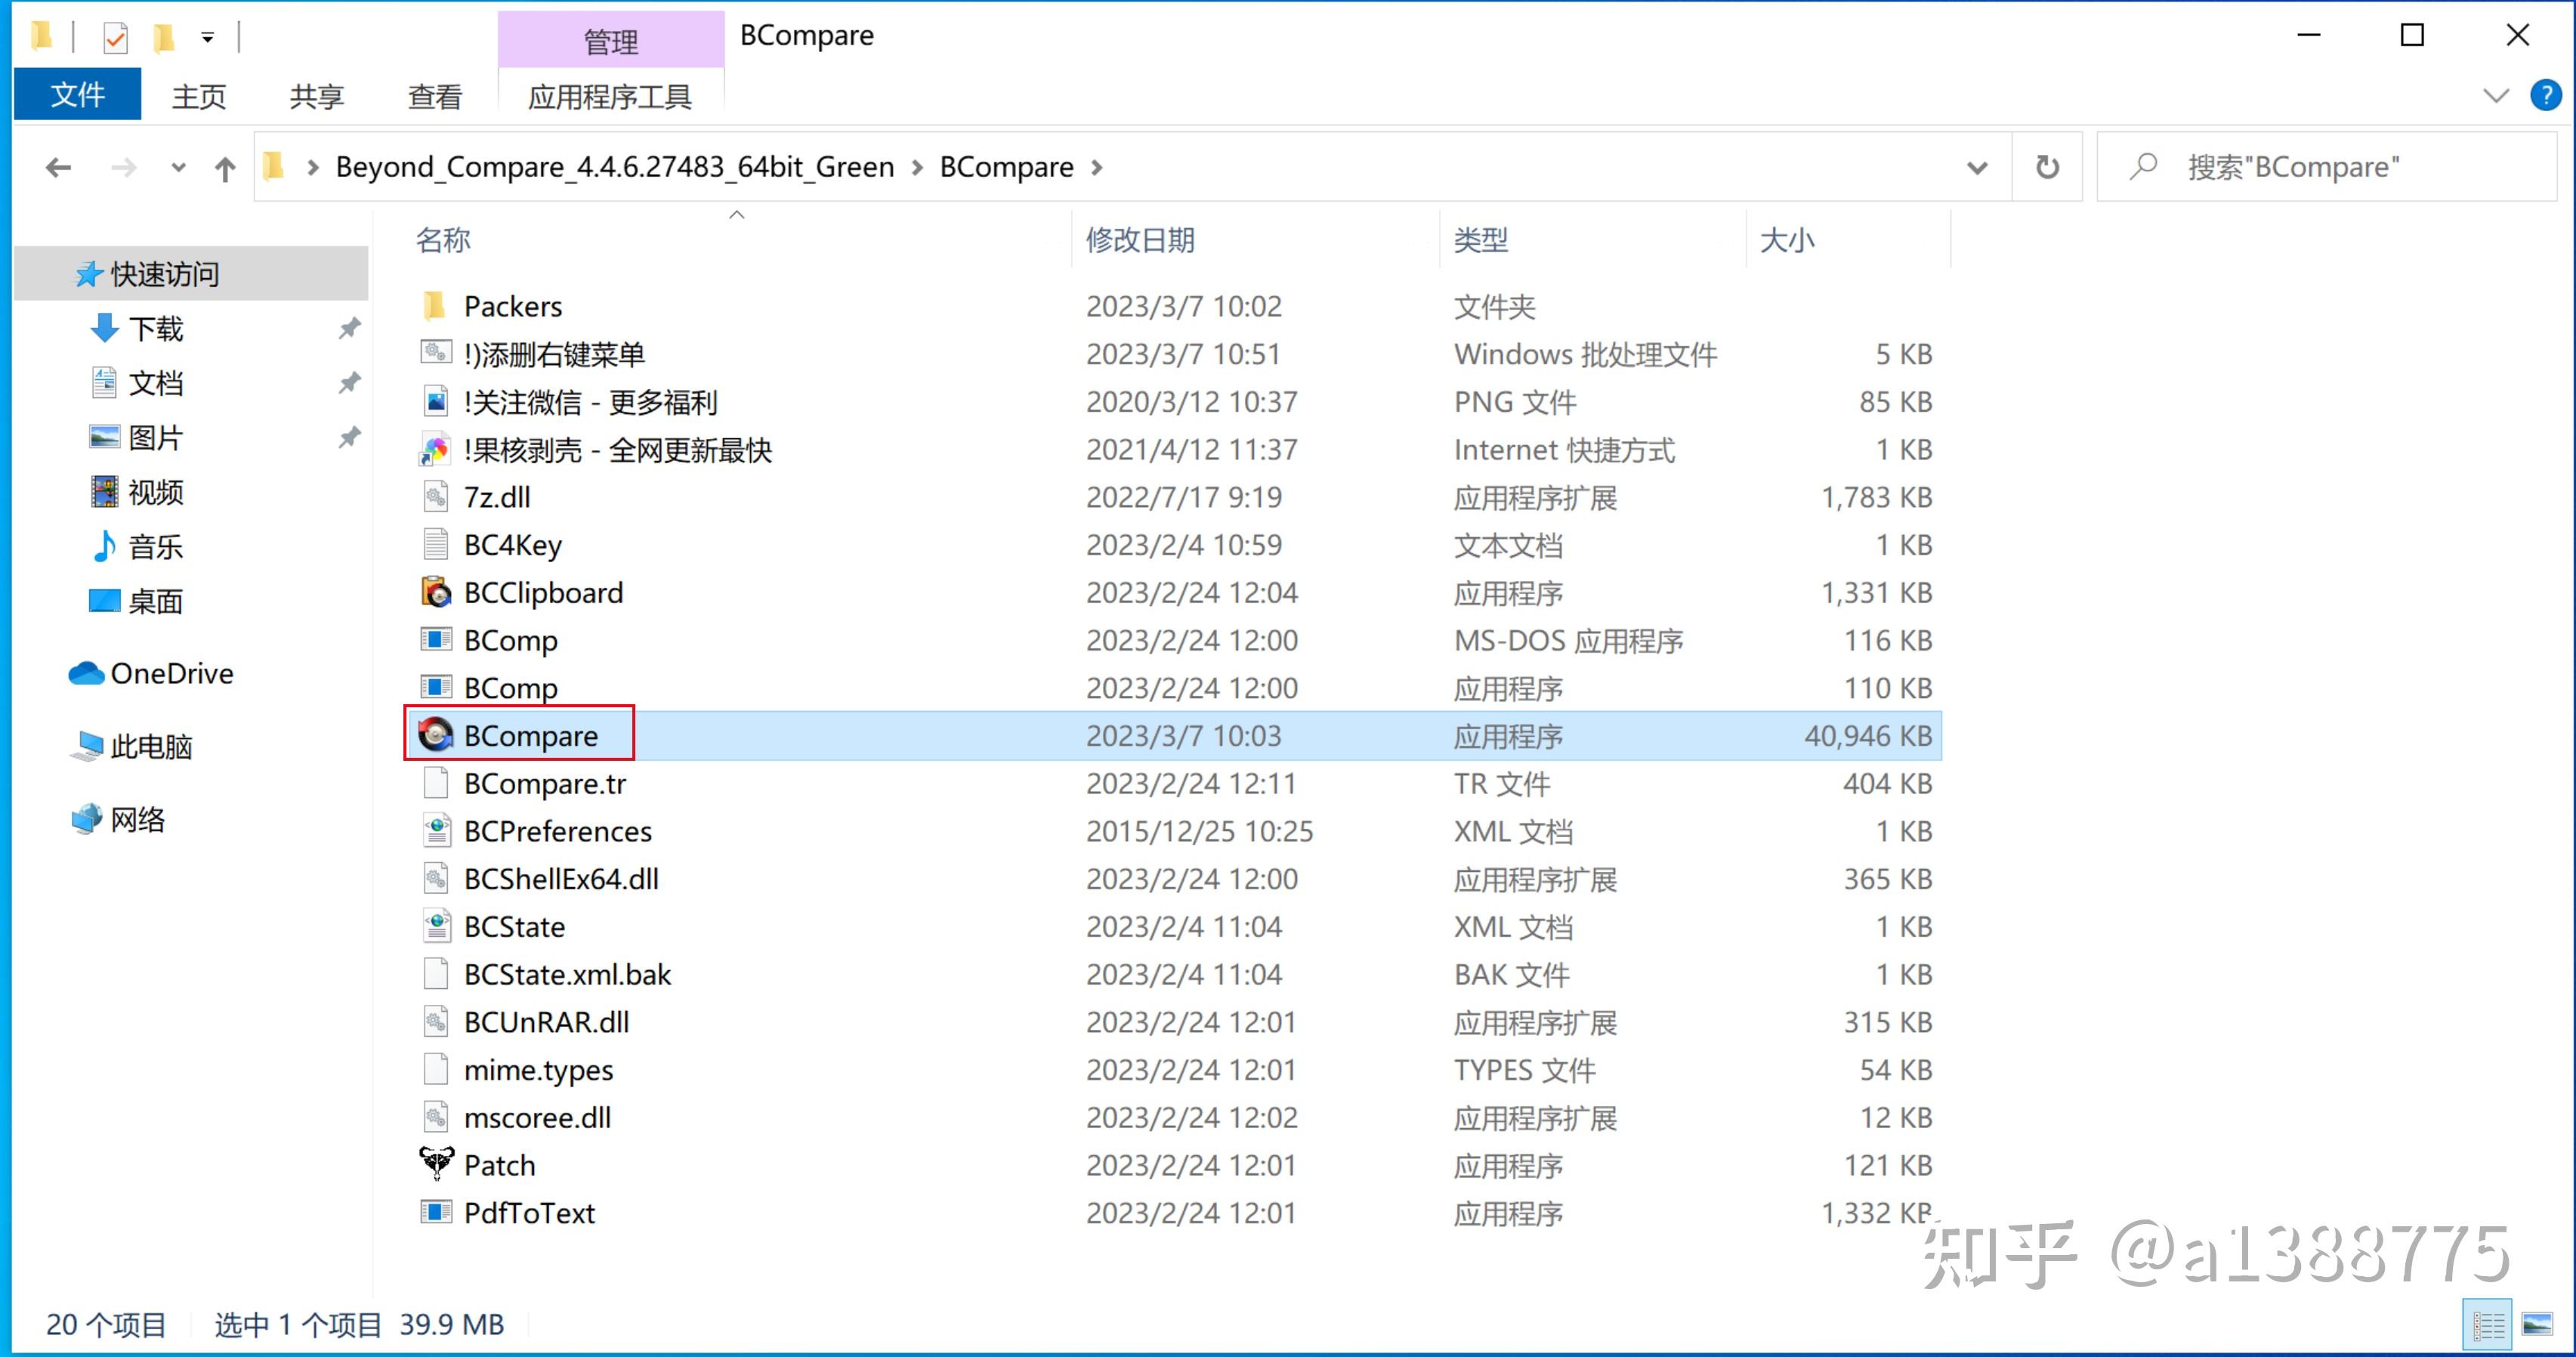Select the BCompare application icon

point(435,735)
